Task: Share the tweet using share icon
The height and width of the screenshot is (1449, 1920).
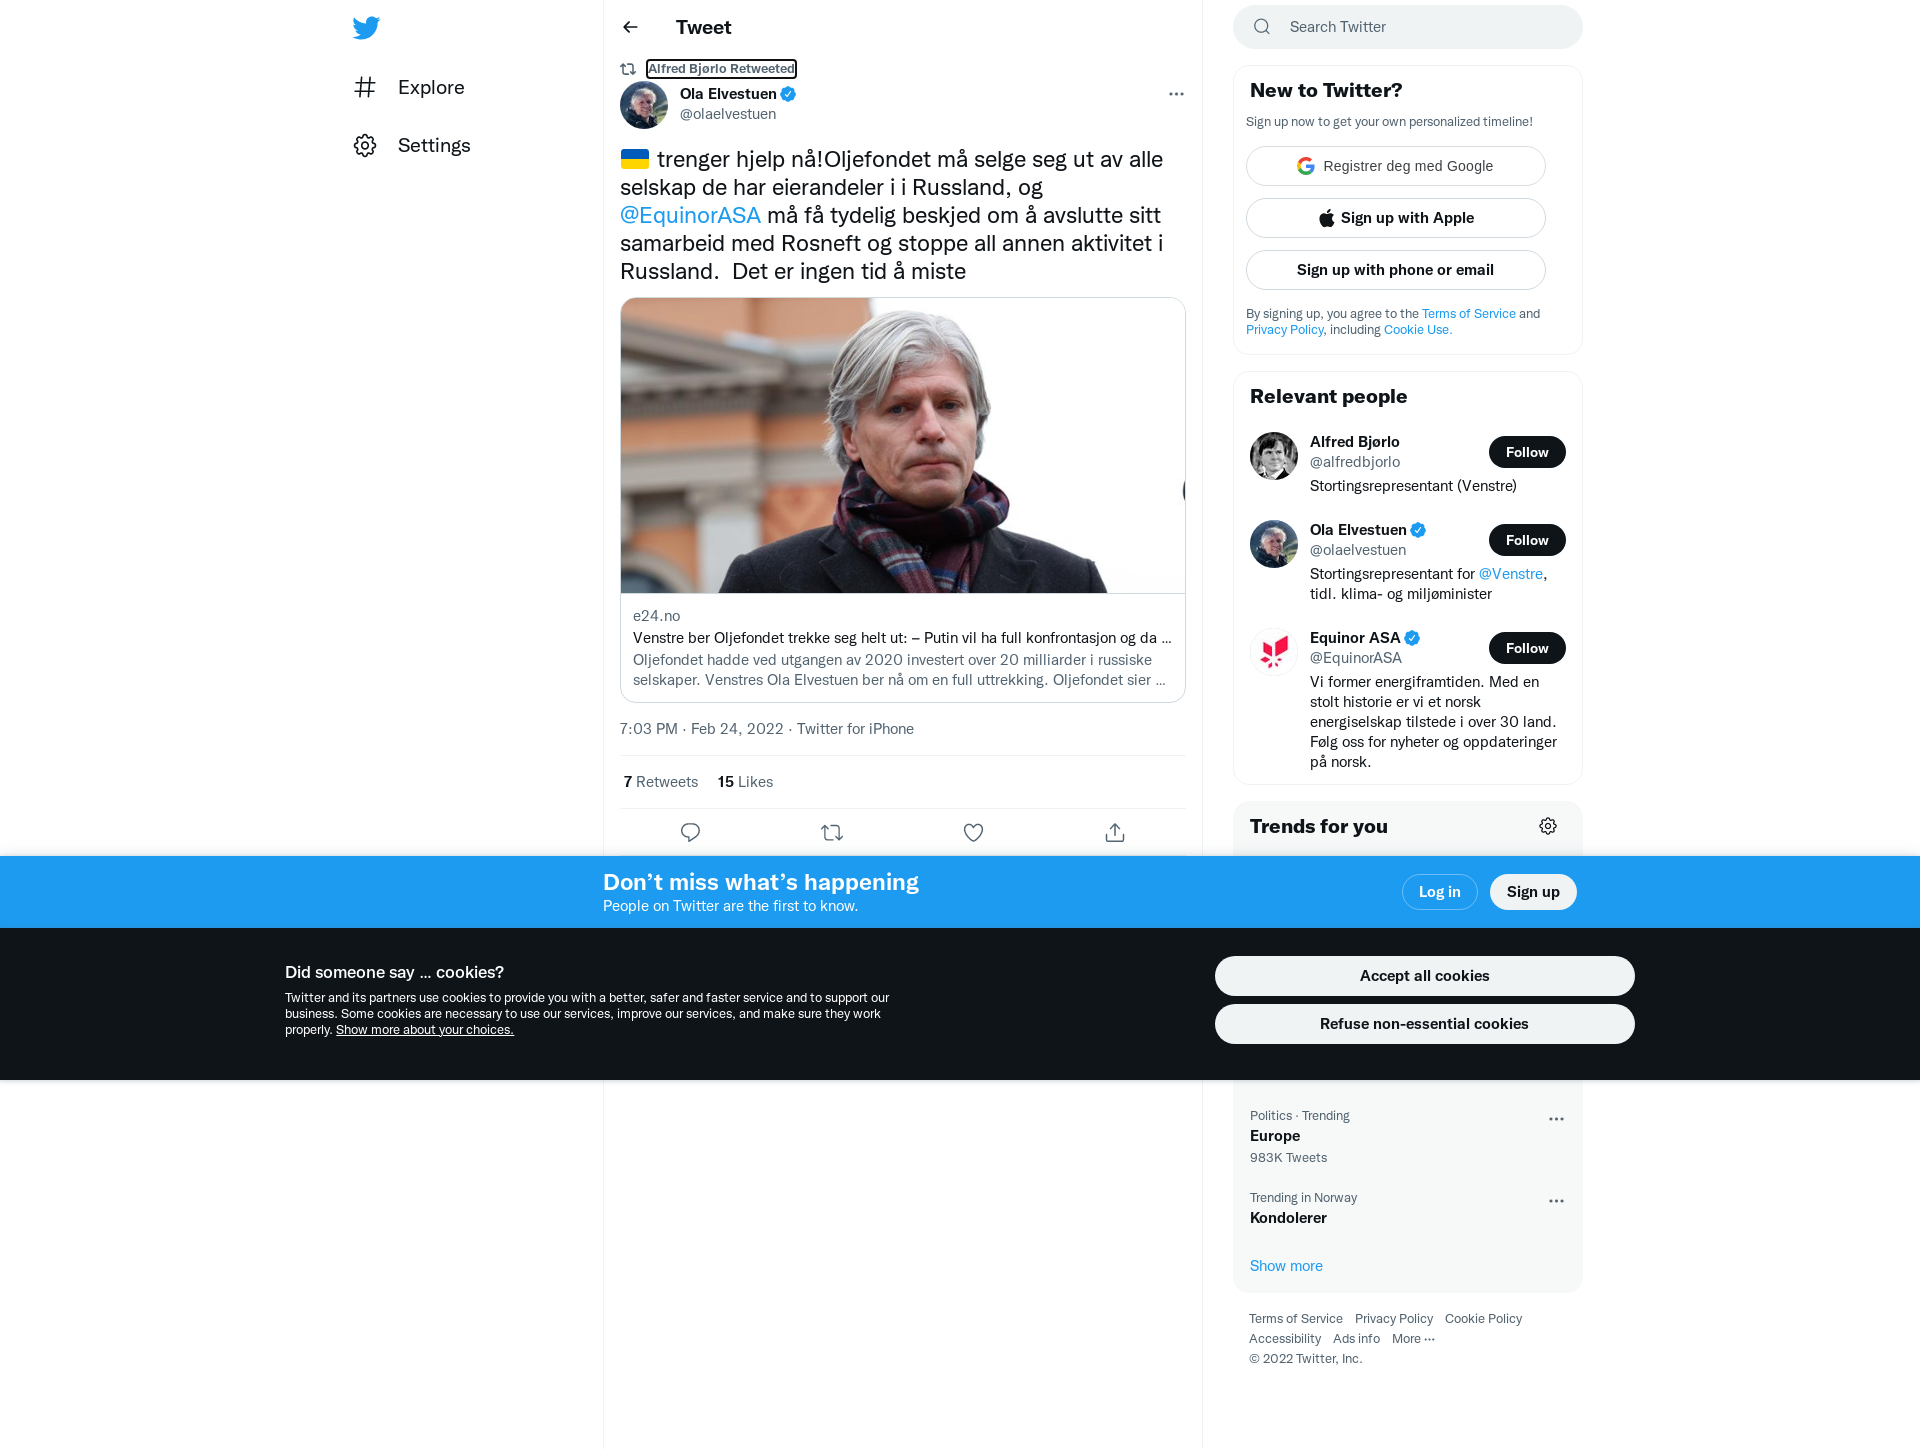Action: (1115, 832)
